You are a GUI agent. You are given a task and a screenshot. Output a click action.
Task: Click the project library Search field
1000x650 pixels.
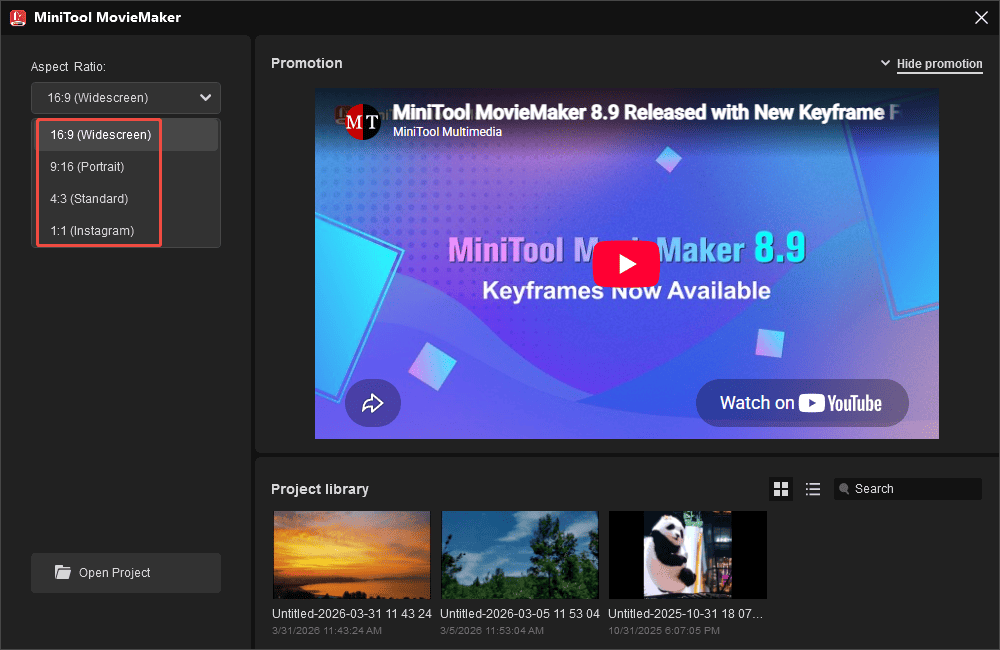[908, 489]
